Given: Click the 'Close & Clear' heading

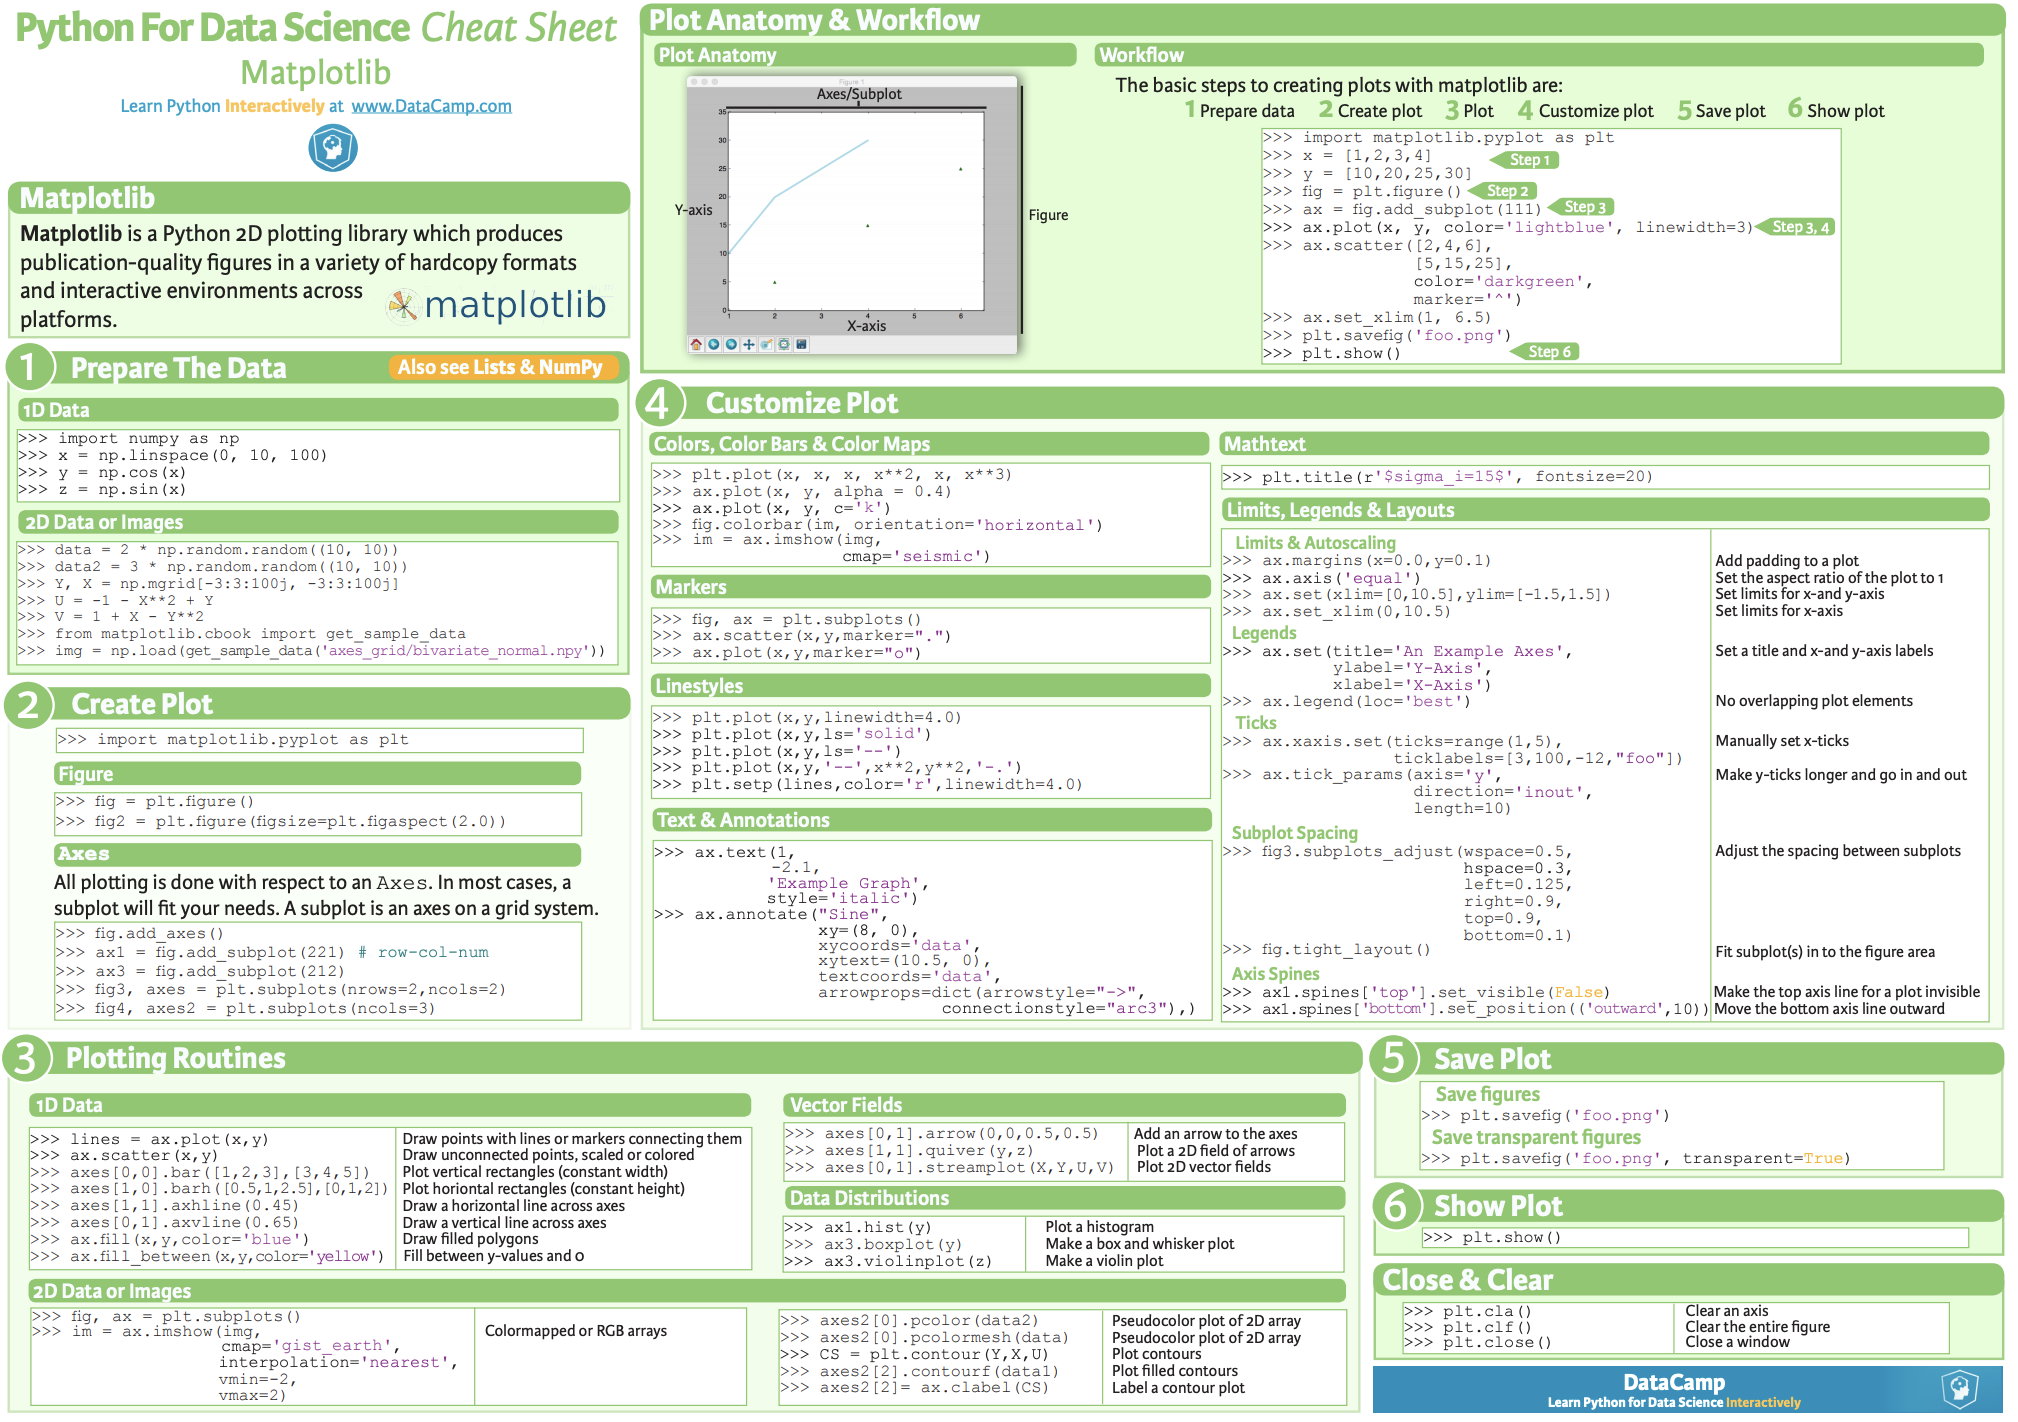Looking at the screenshot, I should [x=1467, y=1280].
